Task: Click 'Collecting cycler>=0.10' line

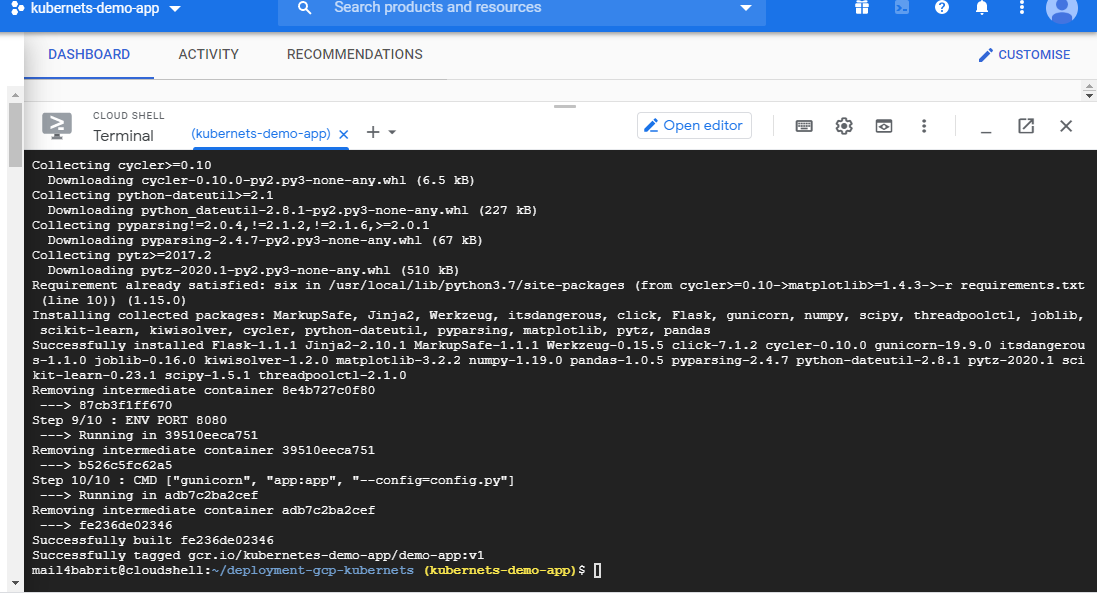Action: (121, 165)
